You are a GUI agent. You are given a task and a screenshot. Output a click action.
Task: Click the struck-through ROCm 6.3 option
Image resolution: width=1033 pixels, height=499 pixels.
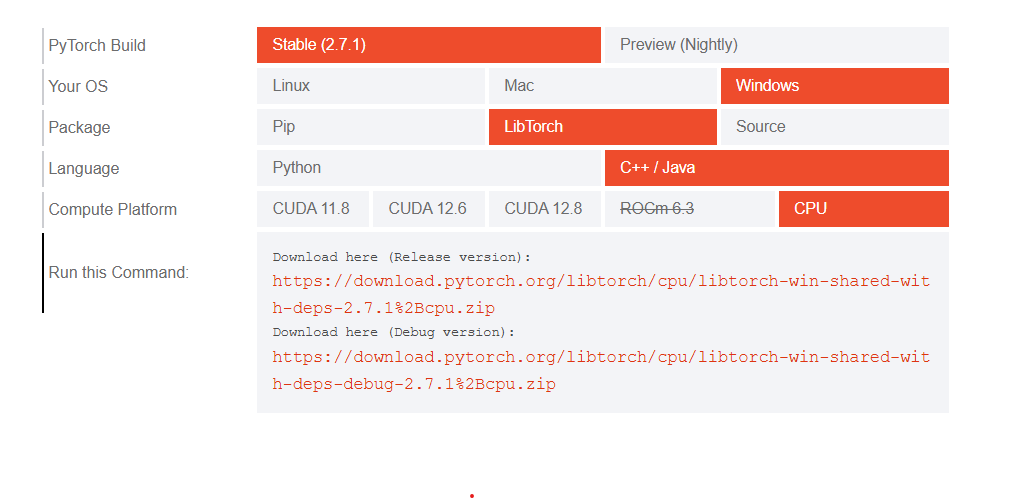click(690, 209)
